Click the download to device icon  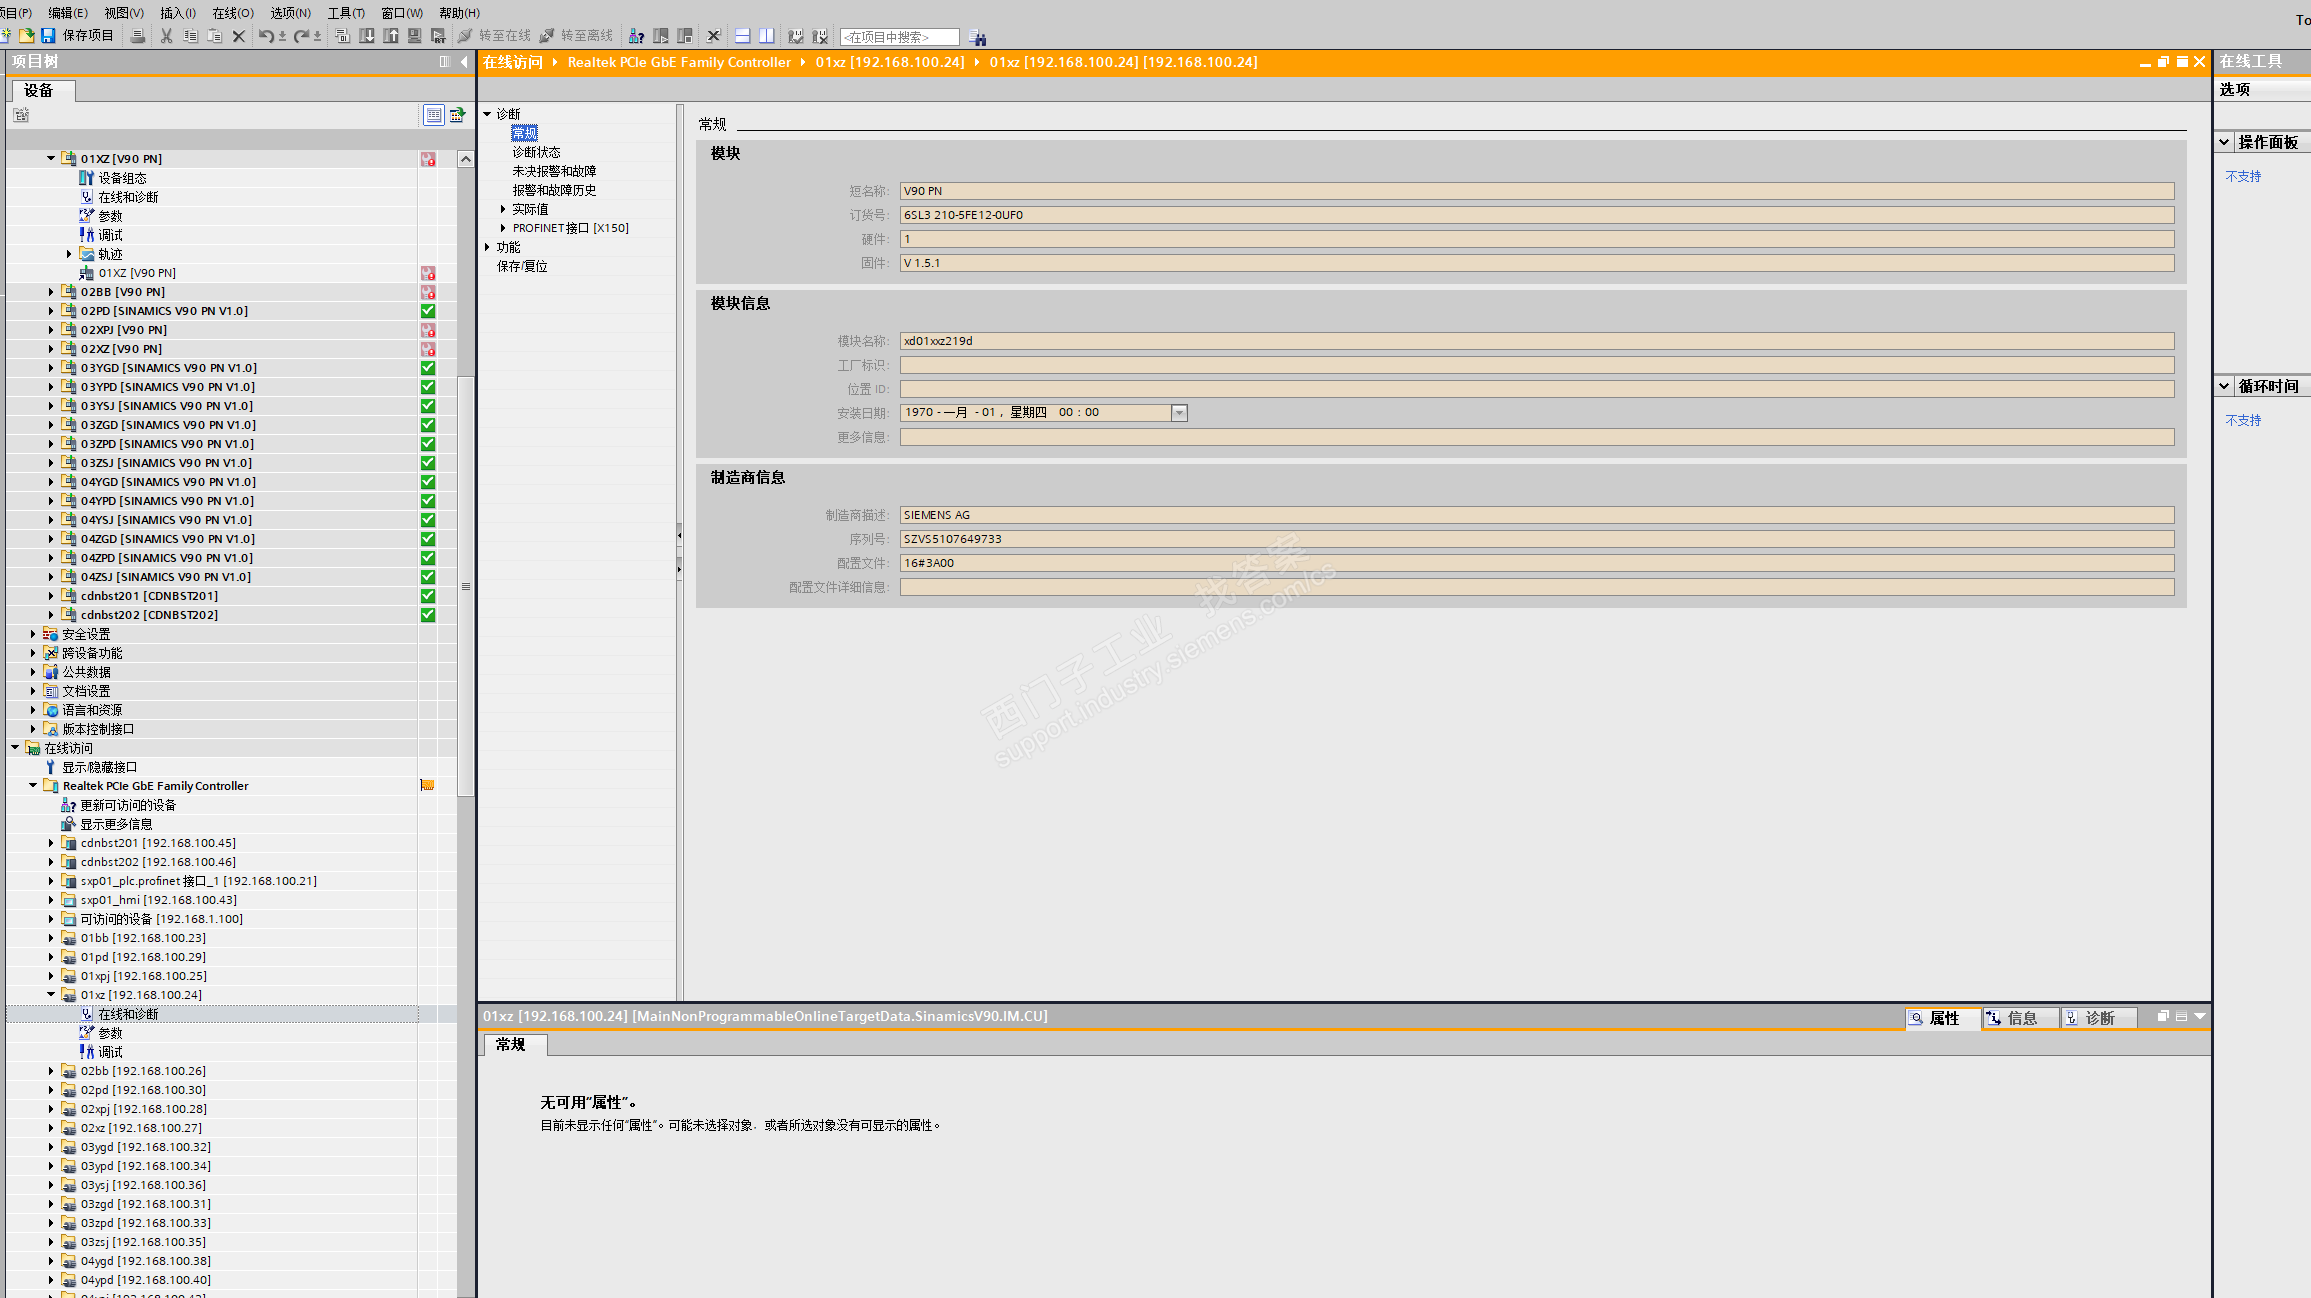pyautogui.click(x=367, y=36)
